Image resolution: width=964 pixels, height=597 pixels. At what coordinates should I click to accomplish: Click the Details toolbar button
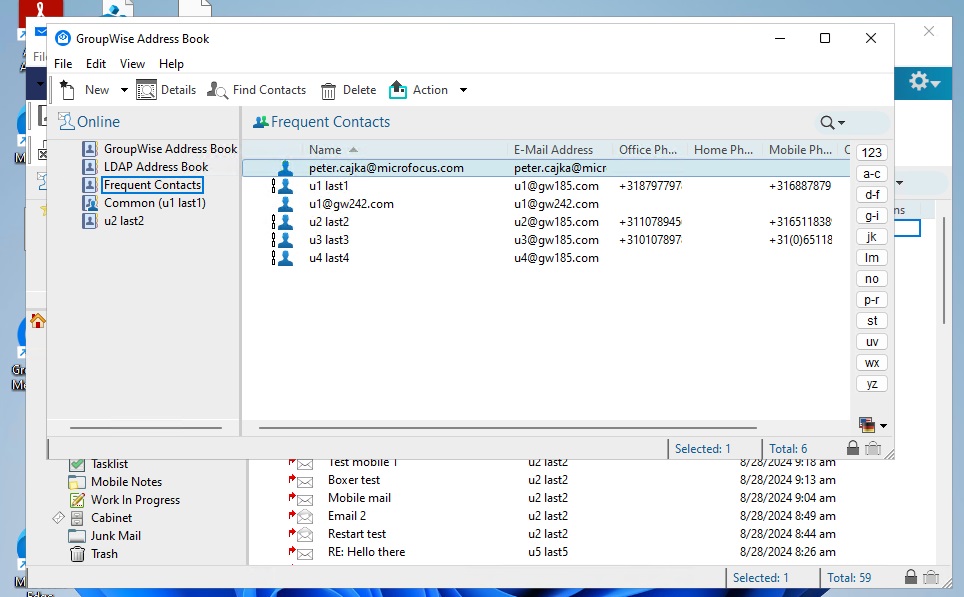pos(166,90)
